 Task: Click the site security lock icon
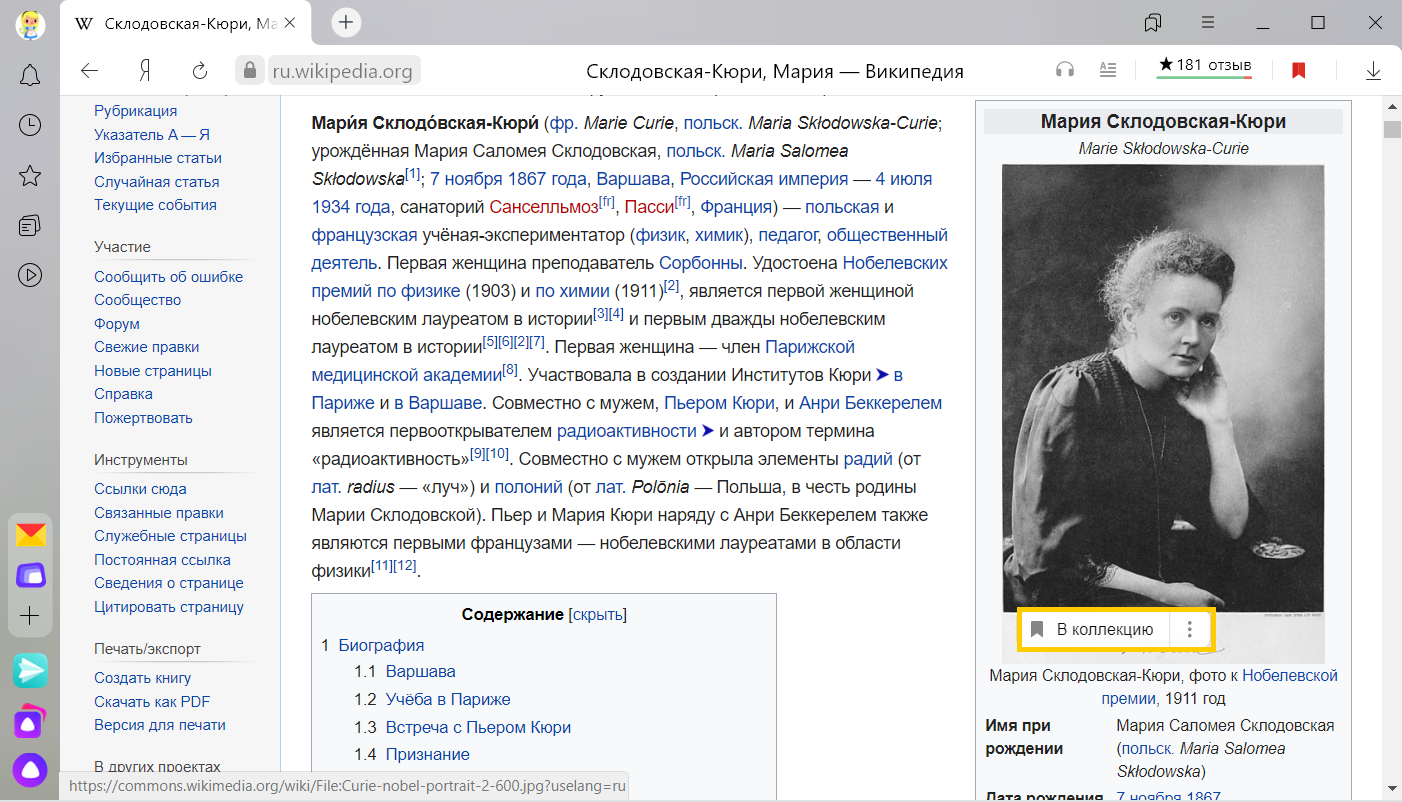(x=248, y=70)
